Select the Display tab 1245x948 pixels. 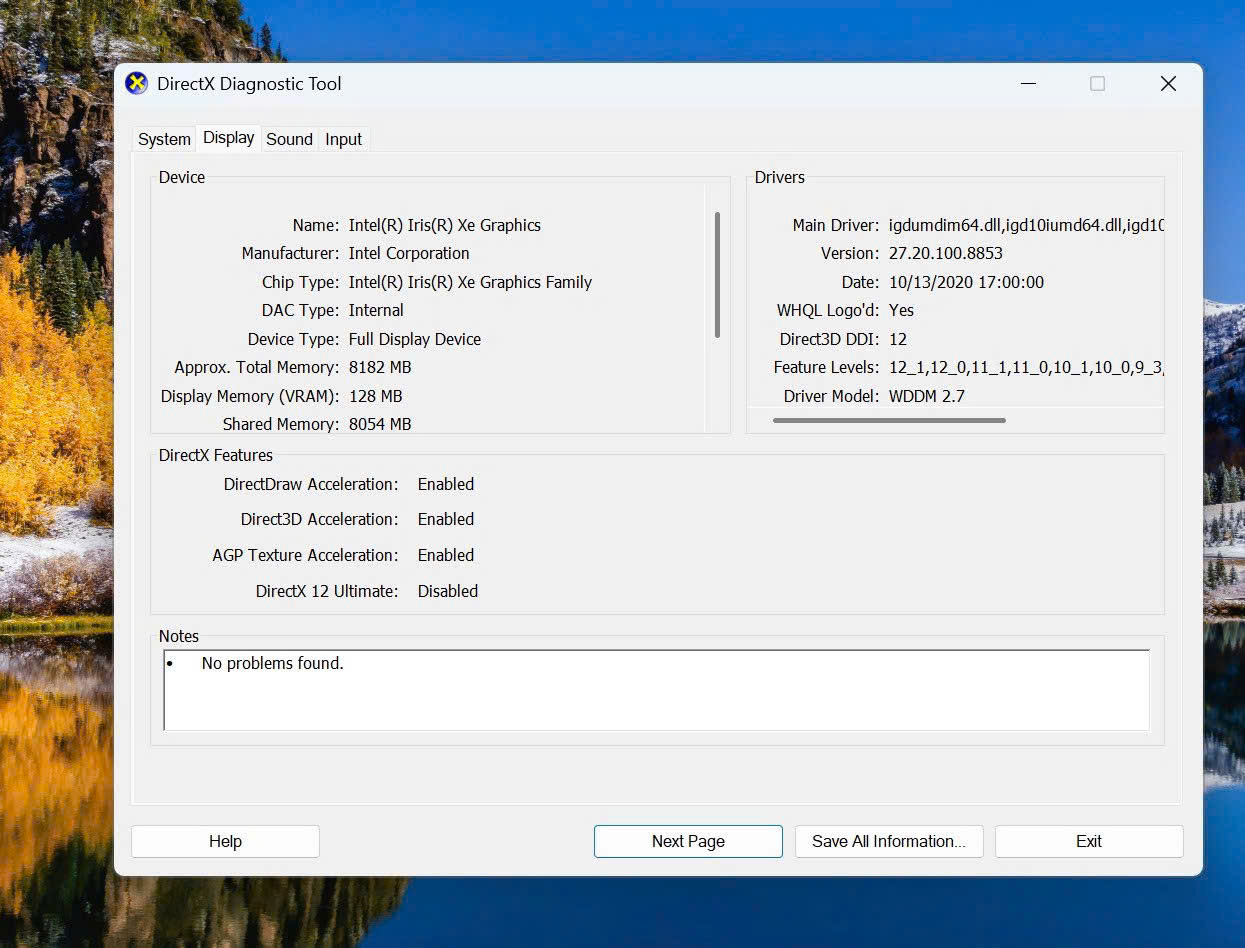(x=228, y=138)
